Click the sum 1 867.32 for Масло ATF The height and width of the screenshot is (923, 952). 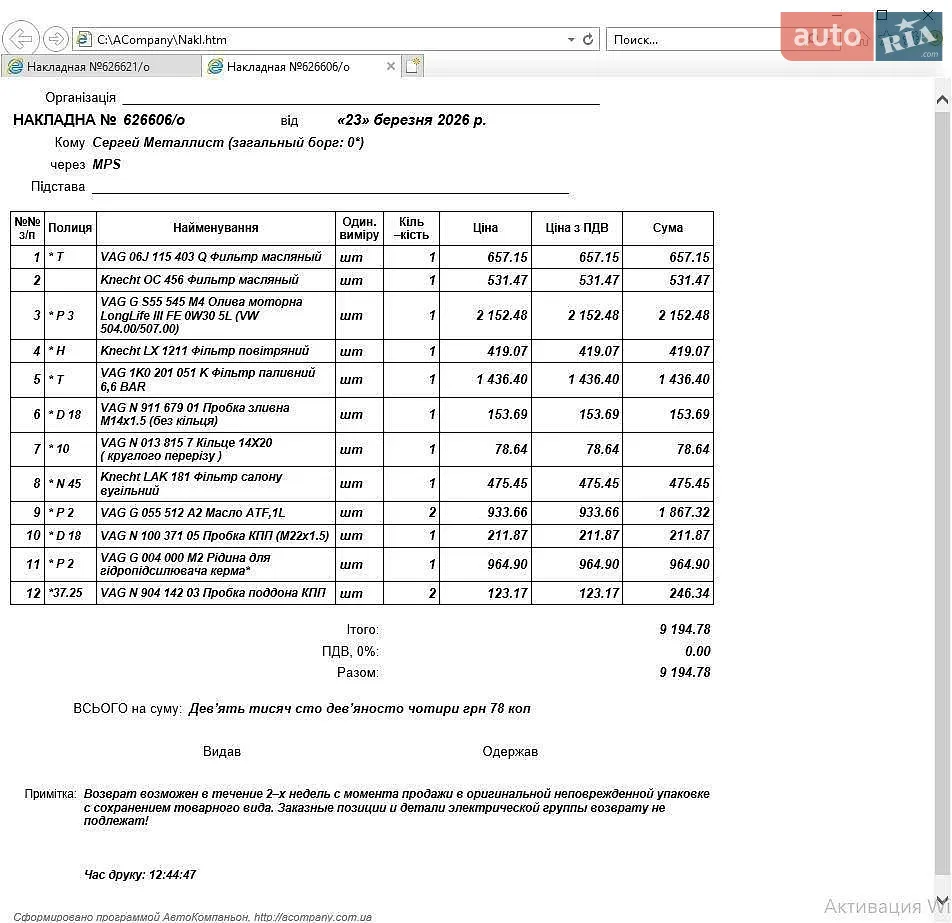tap(684, 513)
